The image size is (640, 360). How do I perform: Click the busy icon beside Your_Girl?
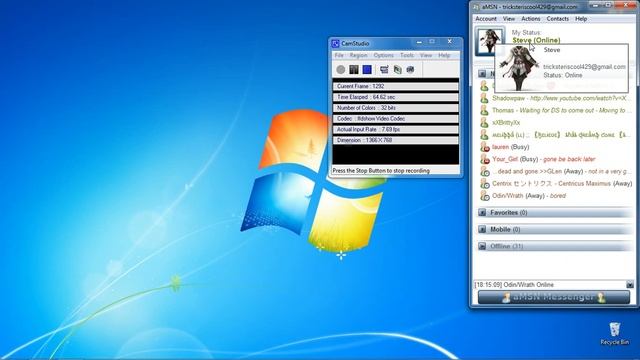(484, 159)
